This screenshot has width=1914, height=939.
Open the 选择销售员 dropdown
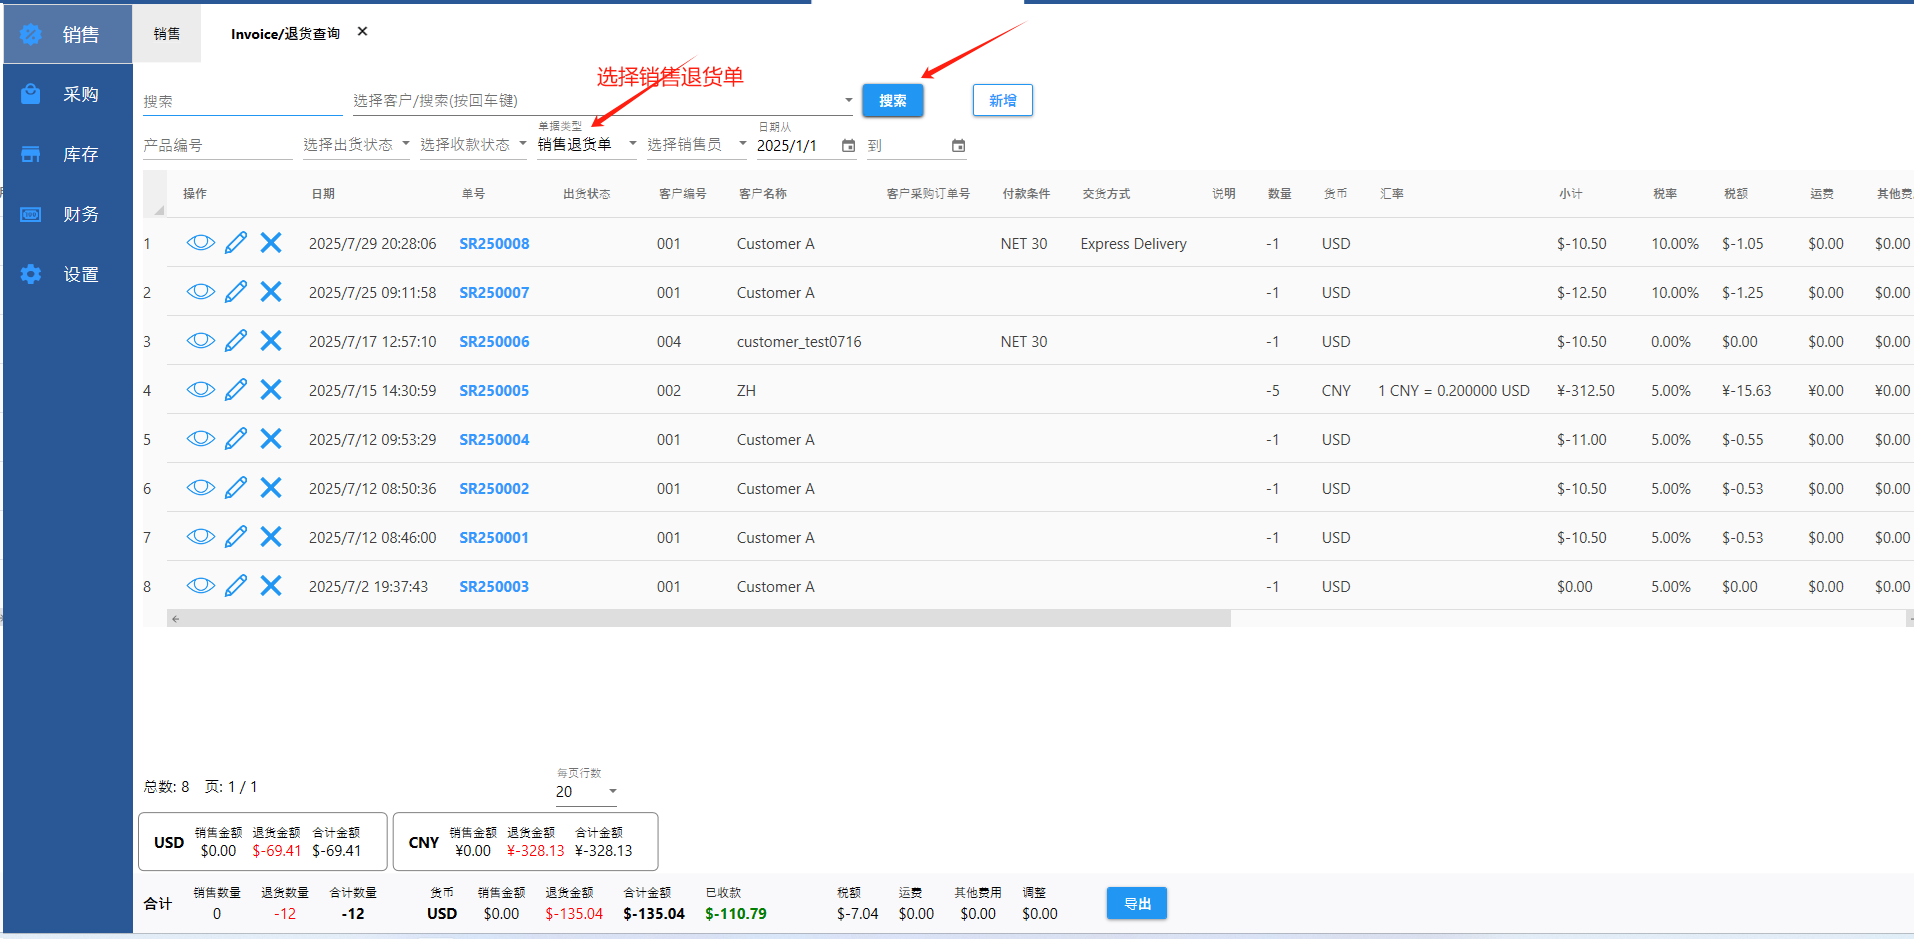click(696, 145)
